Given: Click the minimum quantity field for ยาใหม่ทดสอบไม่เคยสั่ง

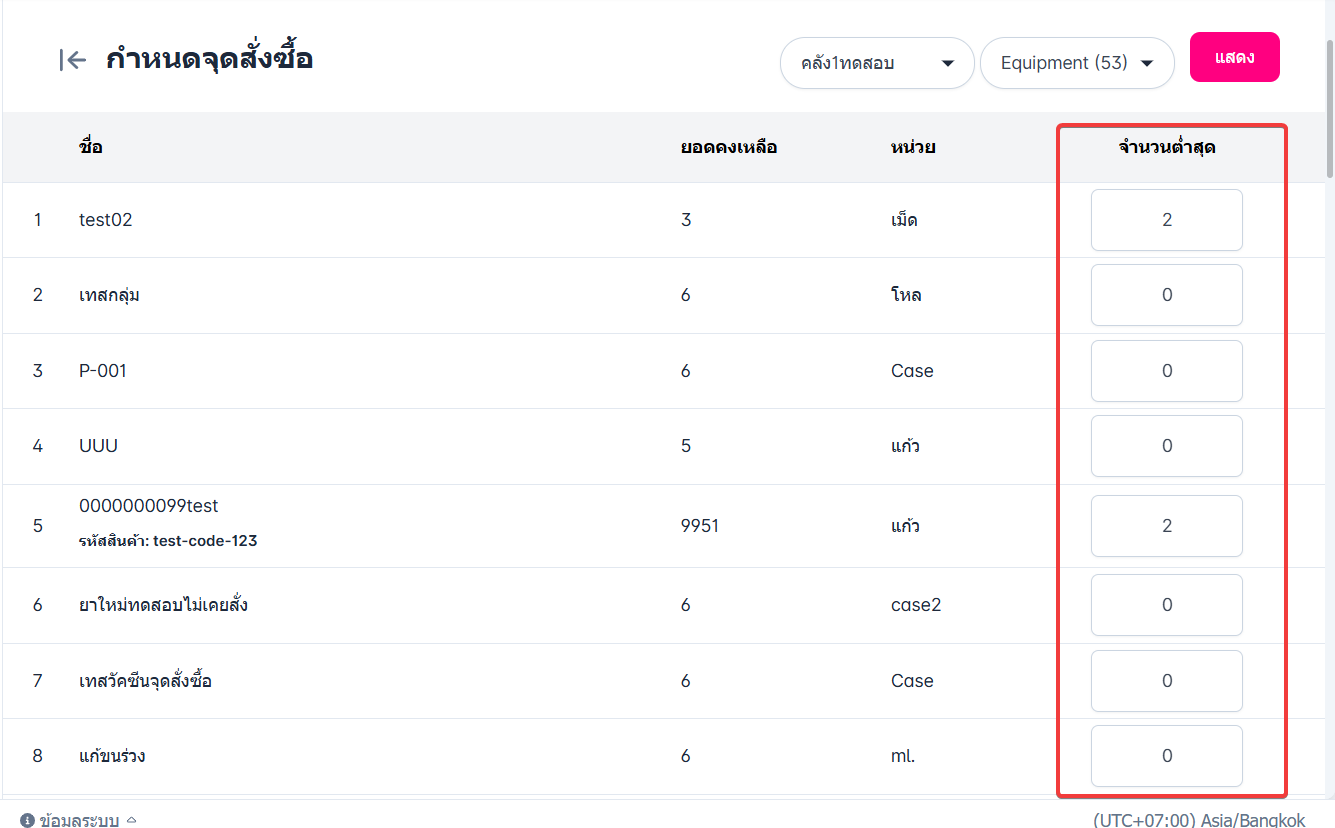Looking at the screenshot, I should click(1166, 605).
